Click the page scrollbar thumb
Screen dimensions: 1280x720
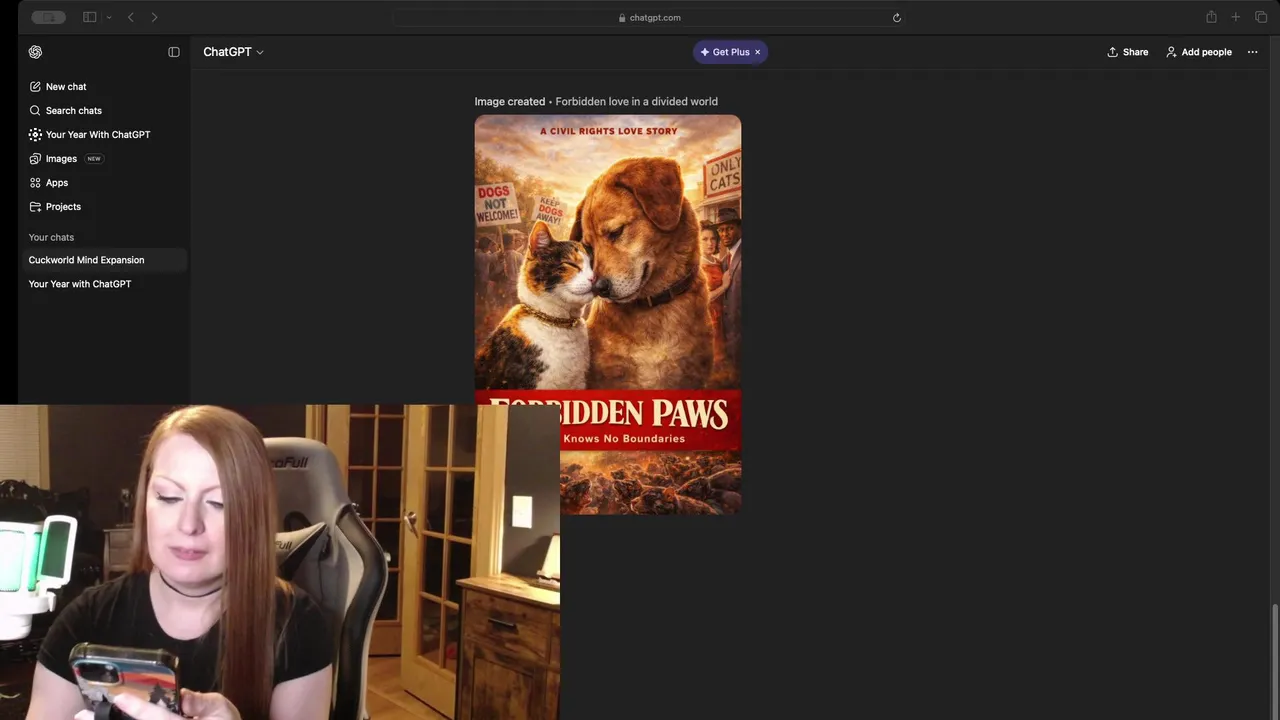coord(1275,661)
